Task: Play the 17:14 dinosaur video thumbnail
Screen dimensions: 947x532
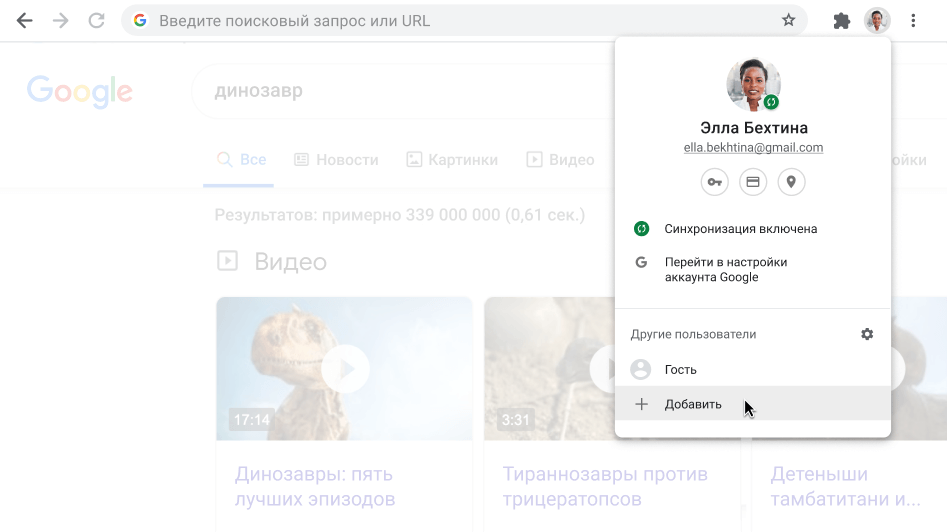Action: click(344, 369)
